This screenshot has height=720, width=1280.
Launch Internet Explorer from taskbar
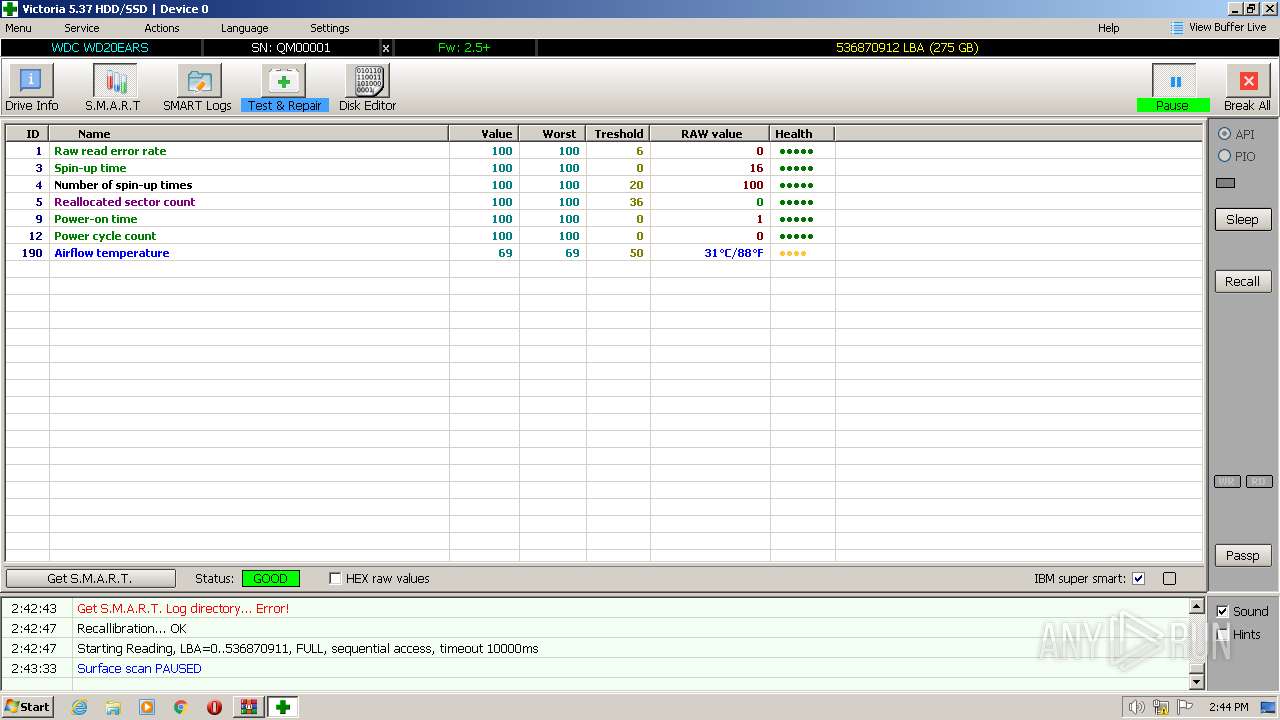pyautogui.click(x=79, y=707)
